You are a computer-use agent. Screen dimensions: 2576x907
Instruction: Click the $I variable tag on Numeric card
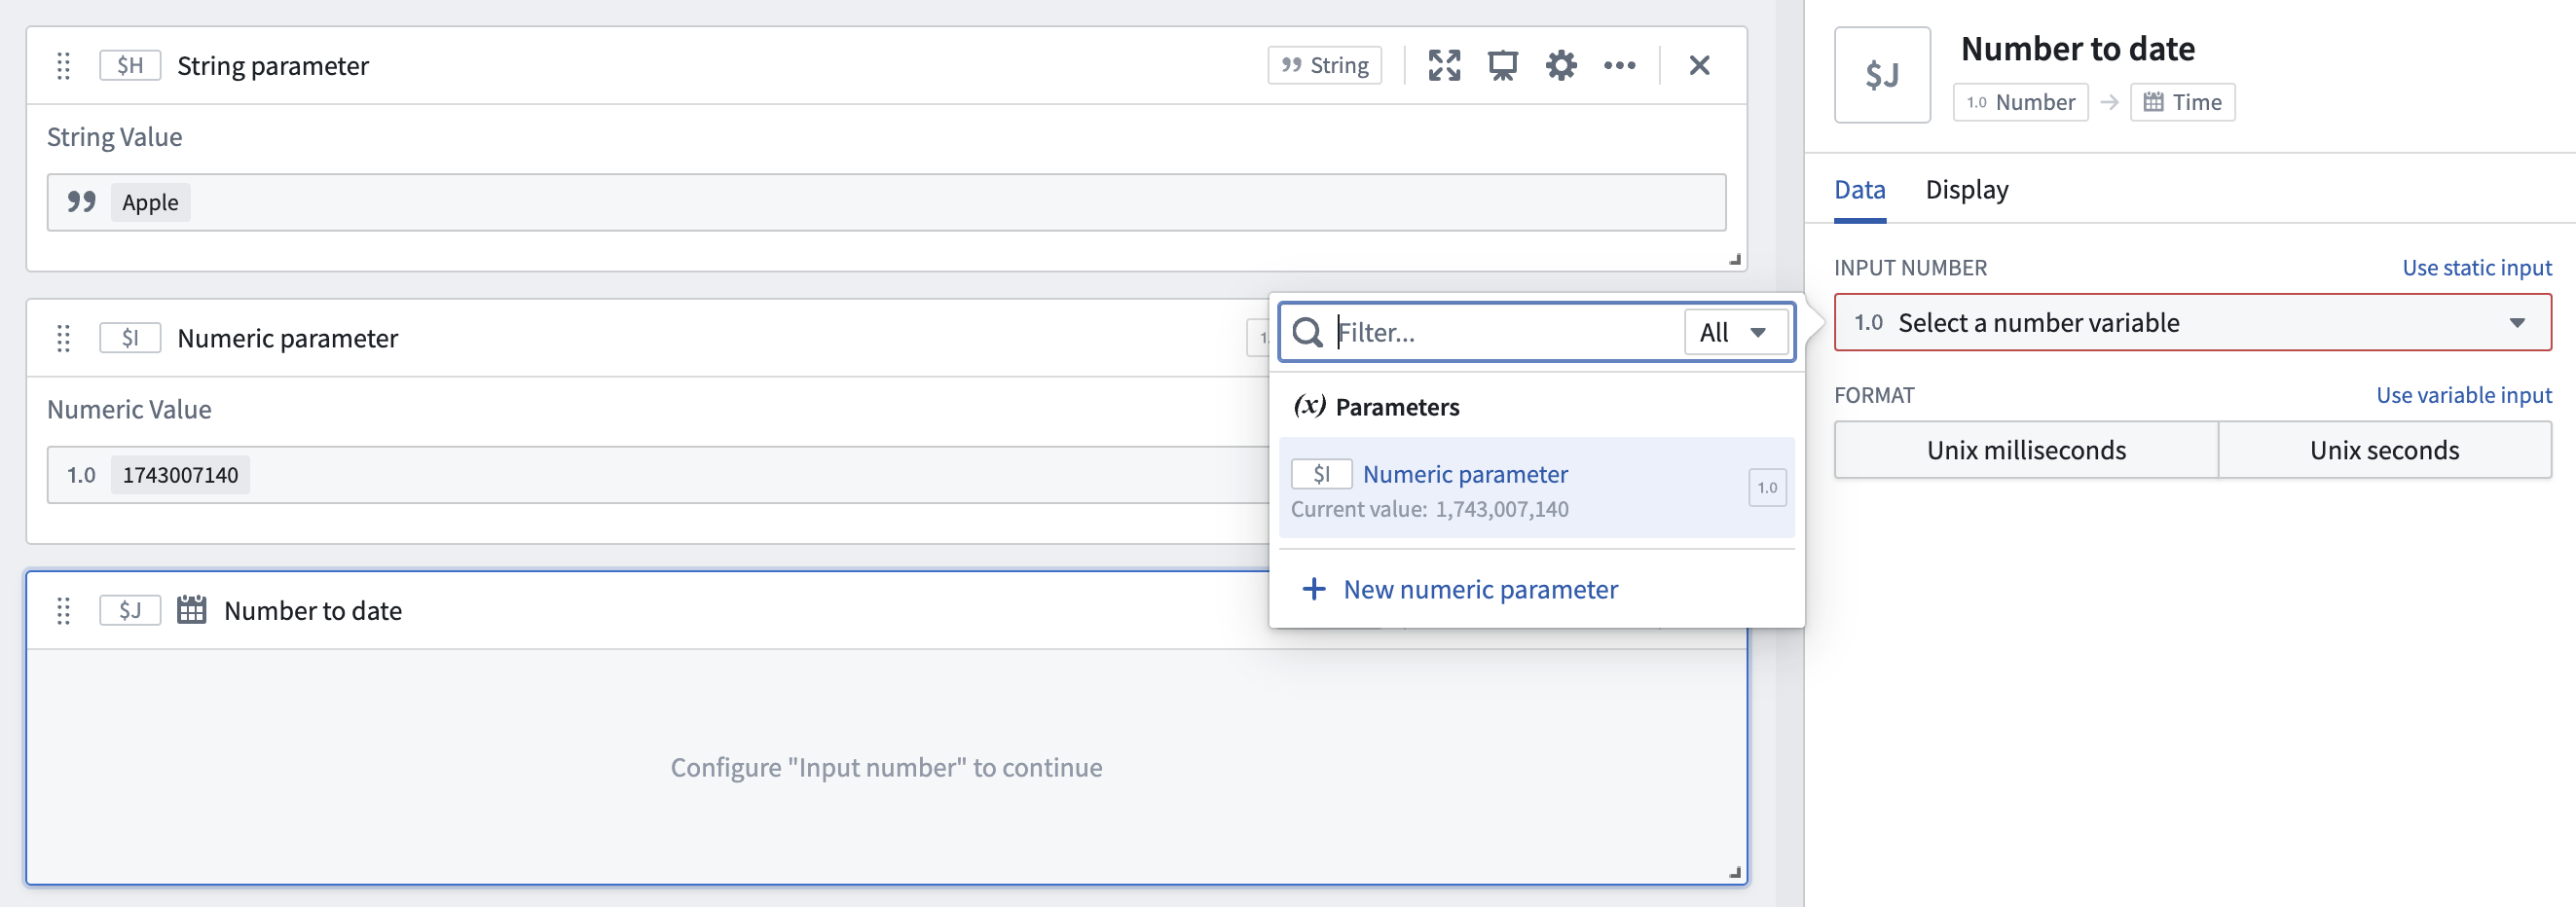(130, 339)
